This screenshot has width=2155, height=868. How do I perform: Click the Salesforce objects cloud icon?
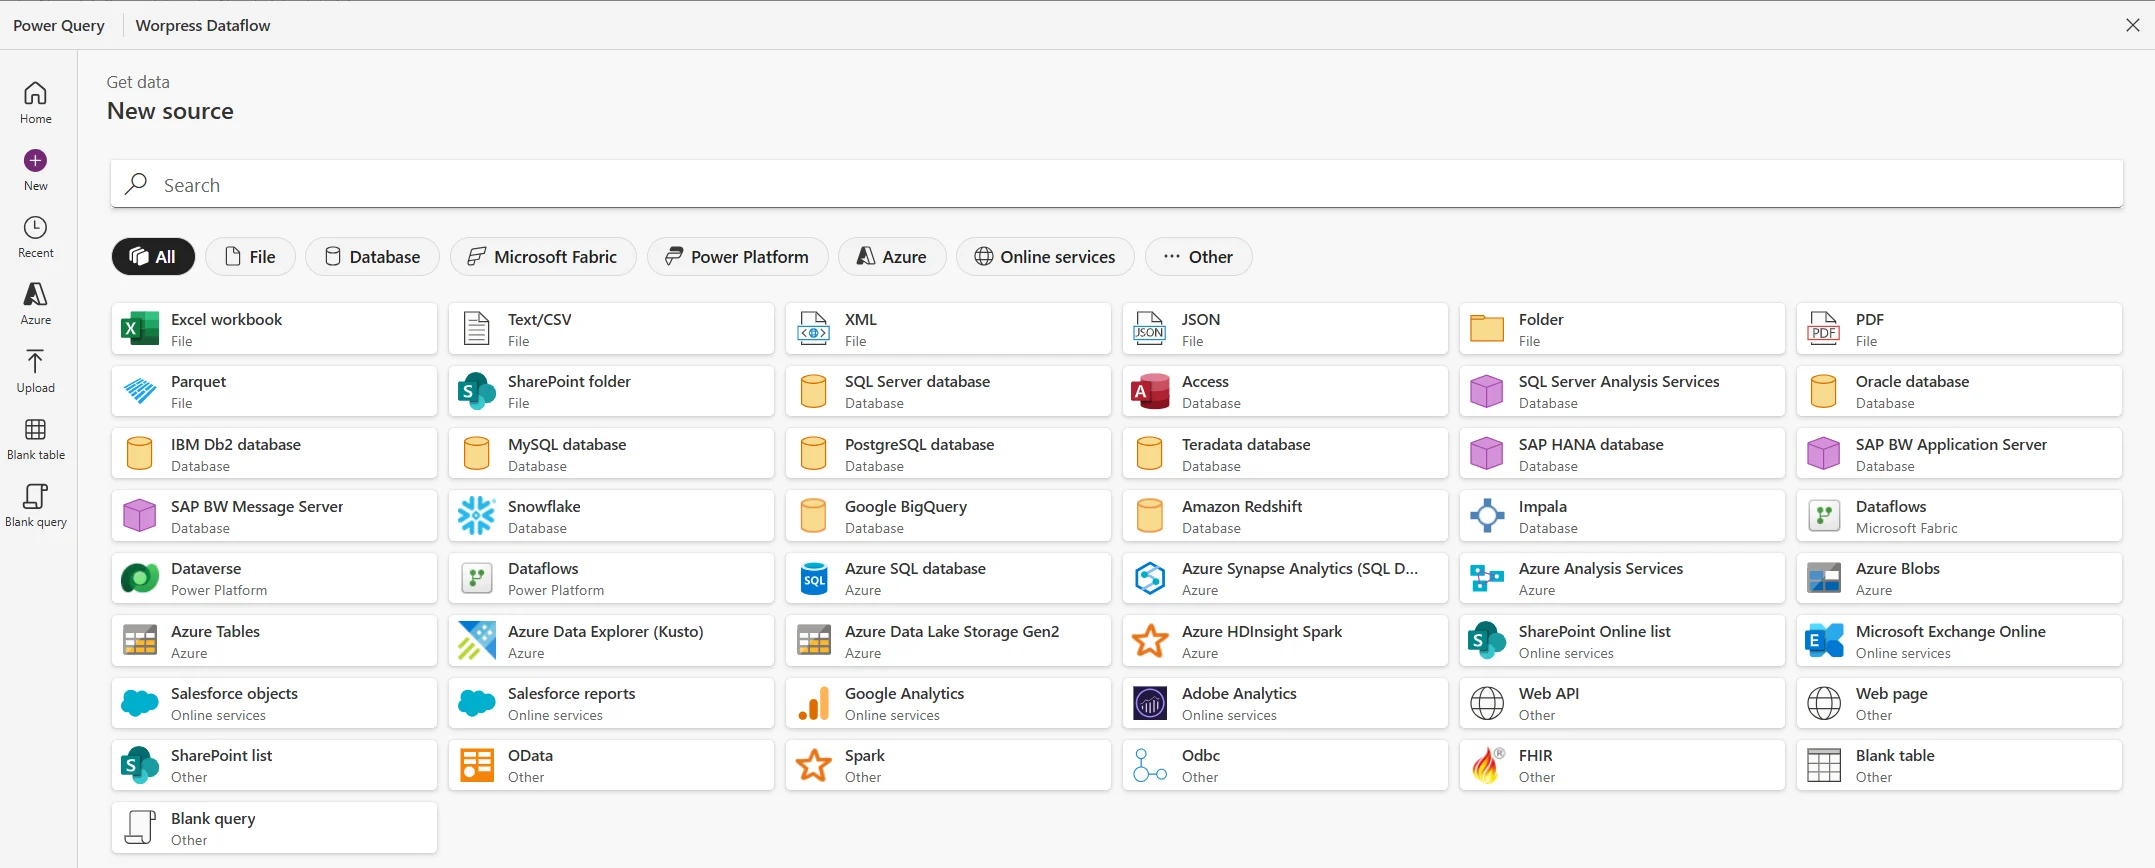[x=140, y=703]
